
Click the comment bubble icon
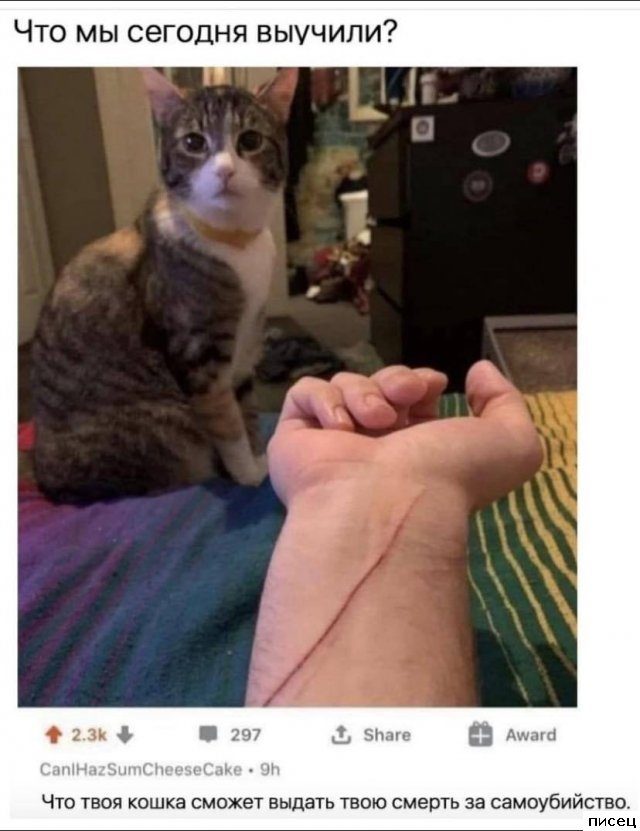[x=208, y=735]
